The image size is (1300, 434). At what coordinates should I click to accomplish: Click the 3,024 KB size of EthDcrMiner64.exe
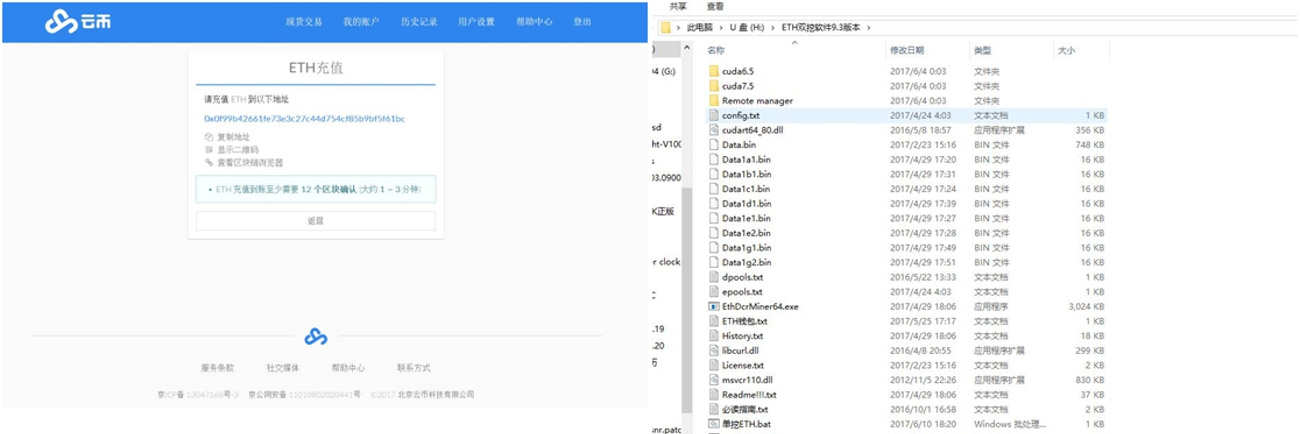click(1086, 306)
